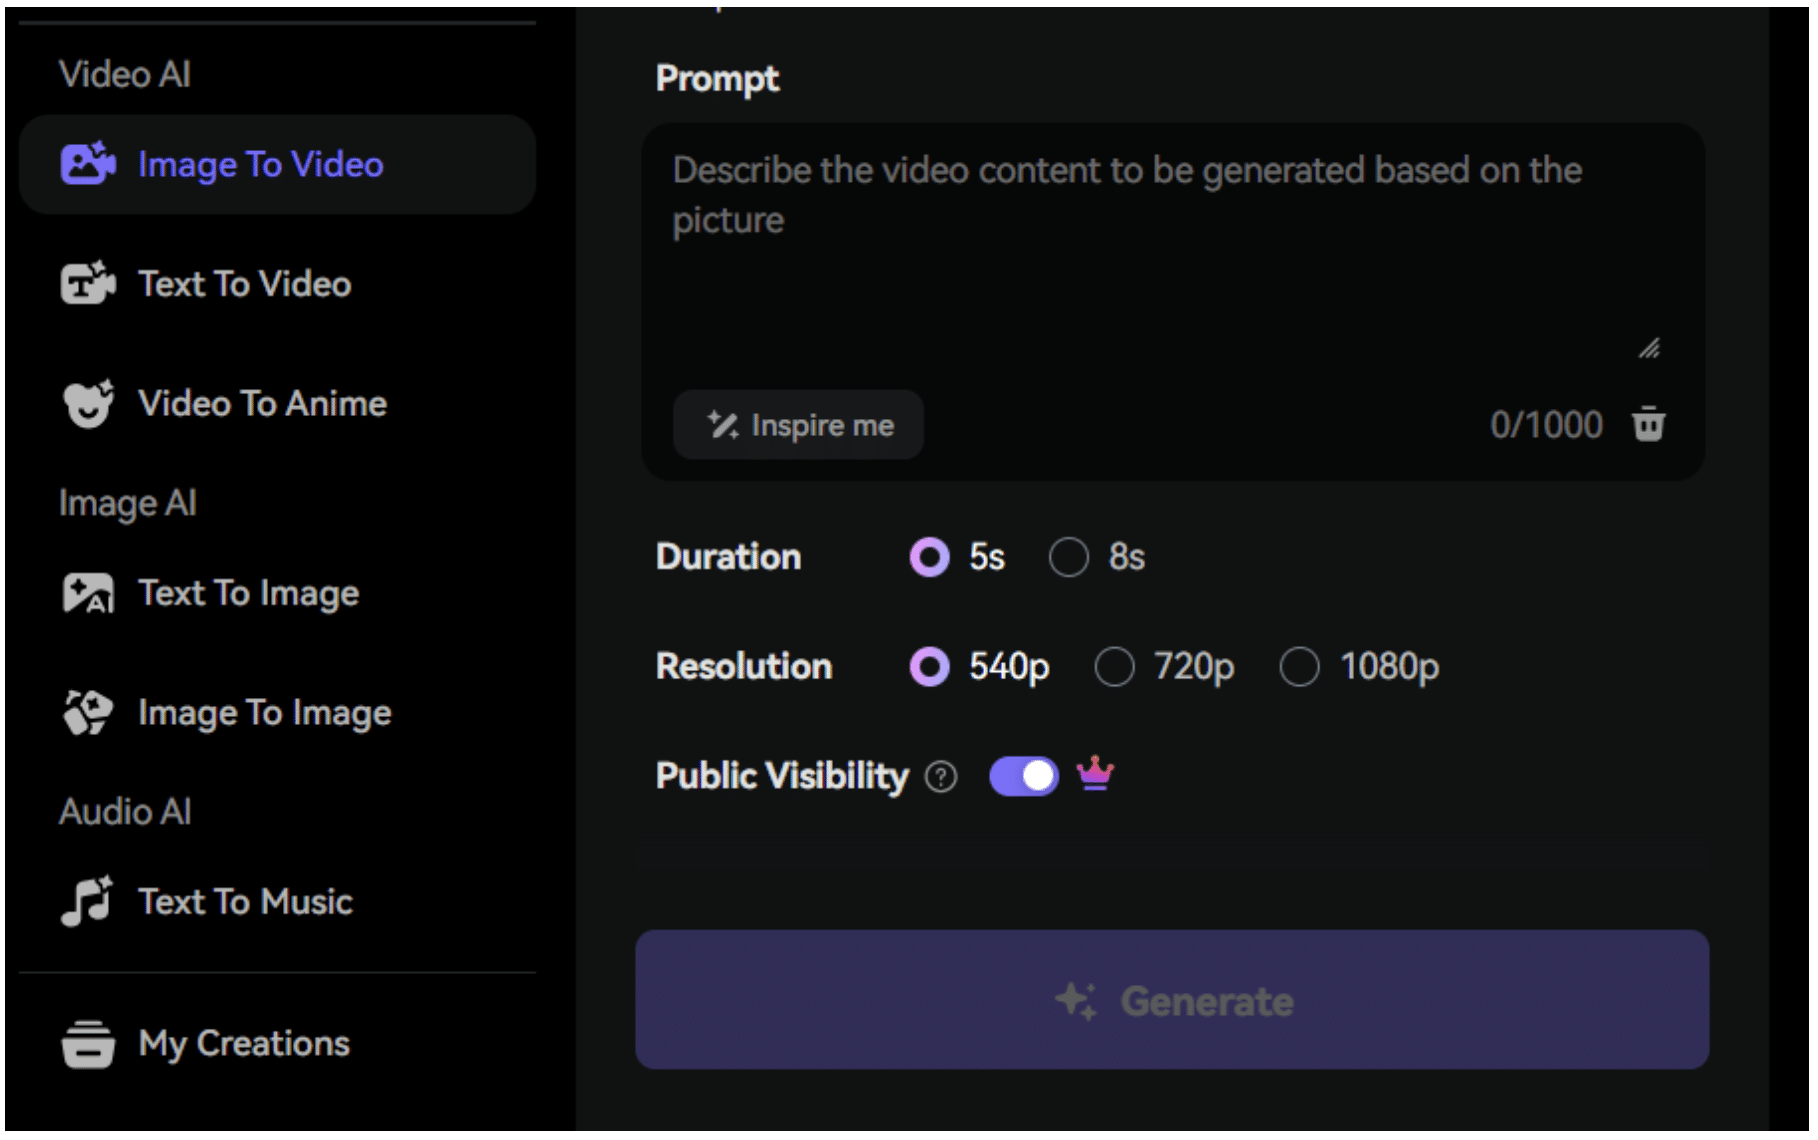Click the Video To Anime face icon
Viewport: 1818px width, 1140px height.
click(x=88, y=403)
